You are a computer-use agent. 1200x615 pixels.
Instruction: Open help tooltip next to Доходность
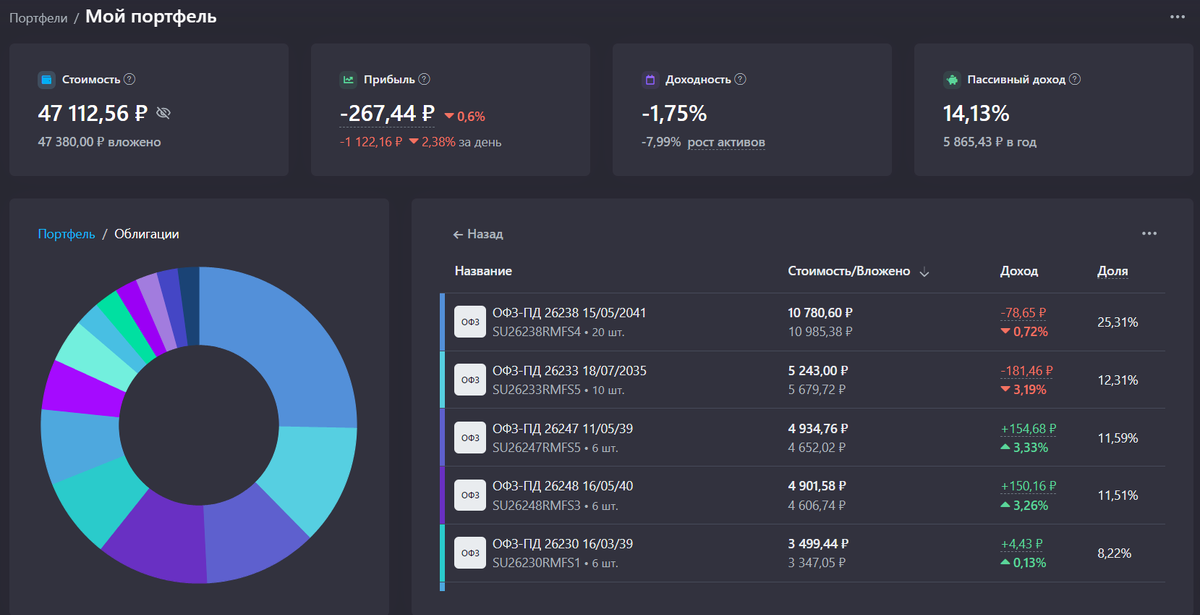740,79
